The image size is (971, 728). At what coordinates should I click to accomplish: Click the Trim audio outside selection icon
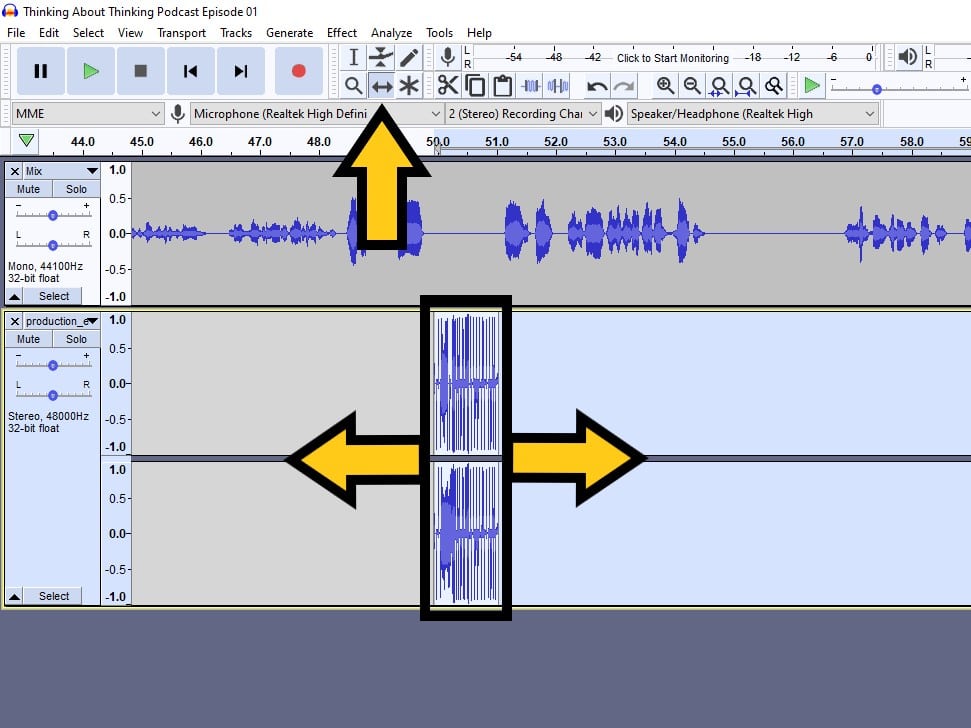point(531,85)
